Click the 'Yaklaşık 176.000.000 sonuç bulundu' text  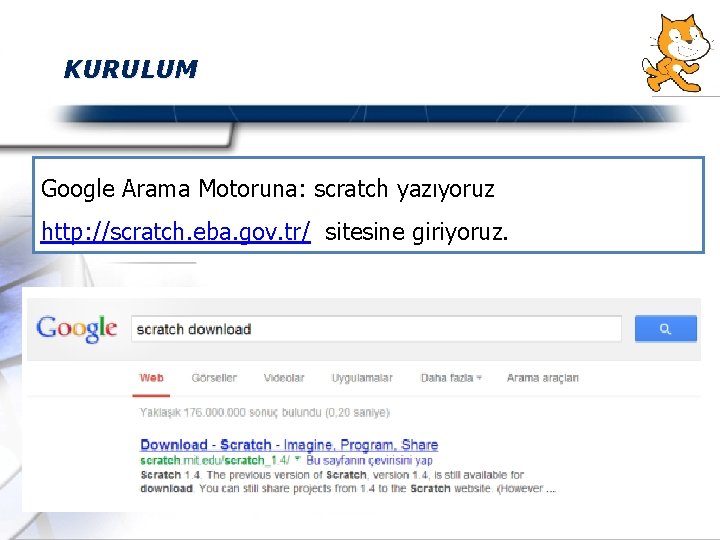tap(264, 412)
